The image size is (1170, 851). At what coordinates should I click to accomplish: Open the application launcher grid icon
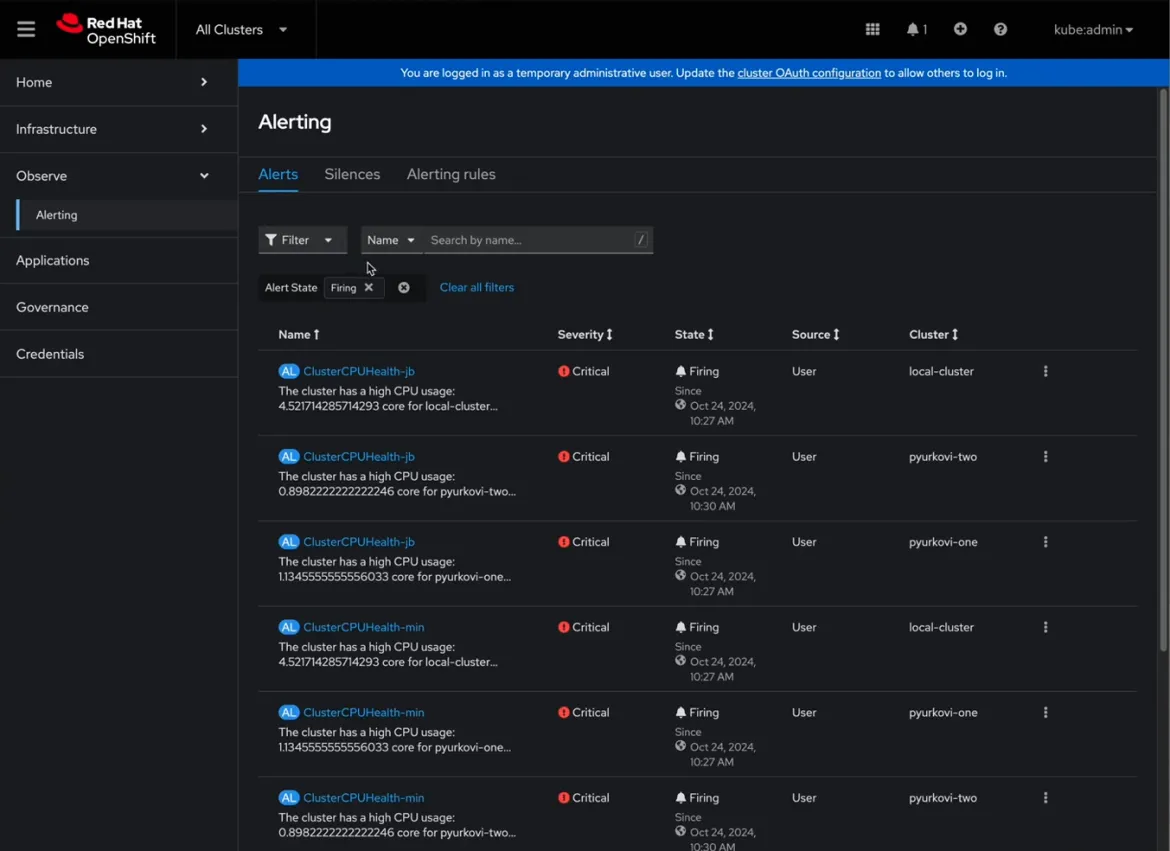[872, 29]
